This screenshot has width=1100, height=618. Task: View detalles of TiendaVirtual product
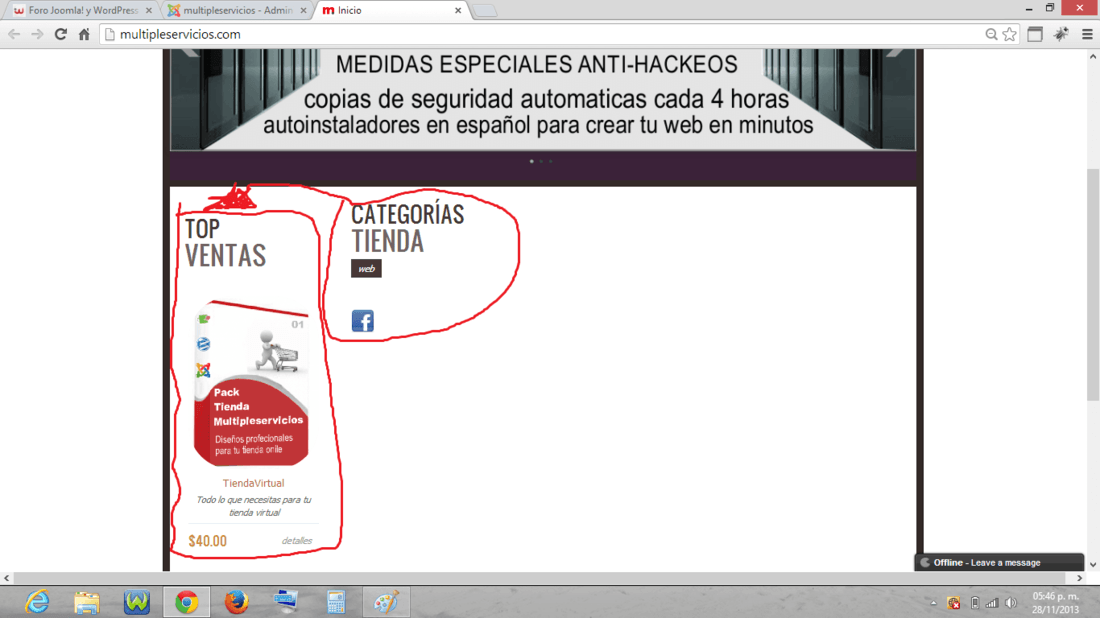[x=297, y=541]
